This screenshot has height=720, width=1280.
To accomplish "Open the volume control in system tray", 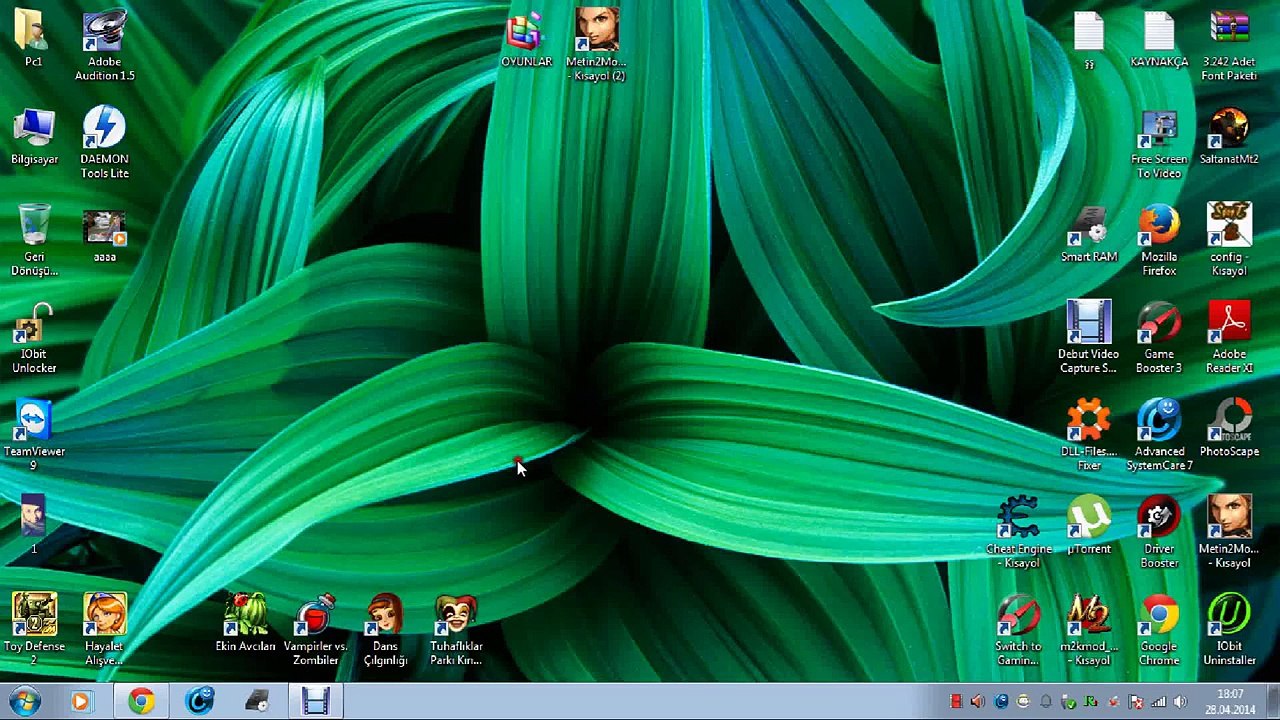I will pos(1180,702).
